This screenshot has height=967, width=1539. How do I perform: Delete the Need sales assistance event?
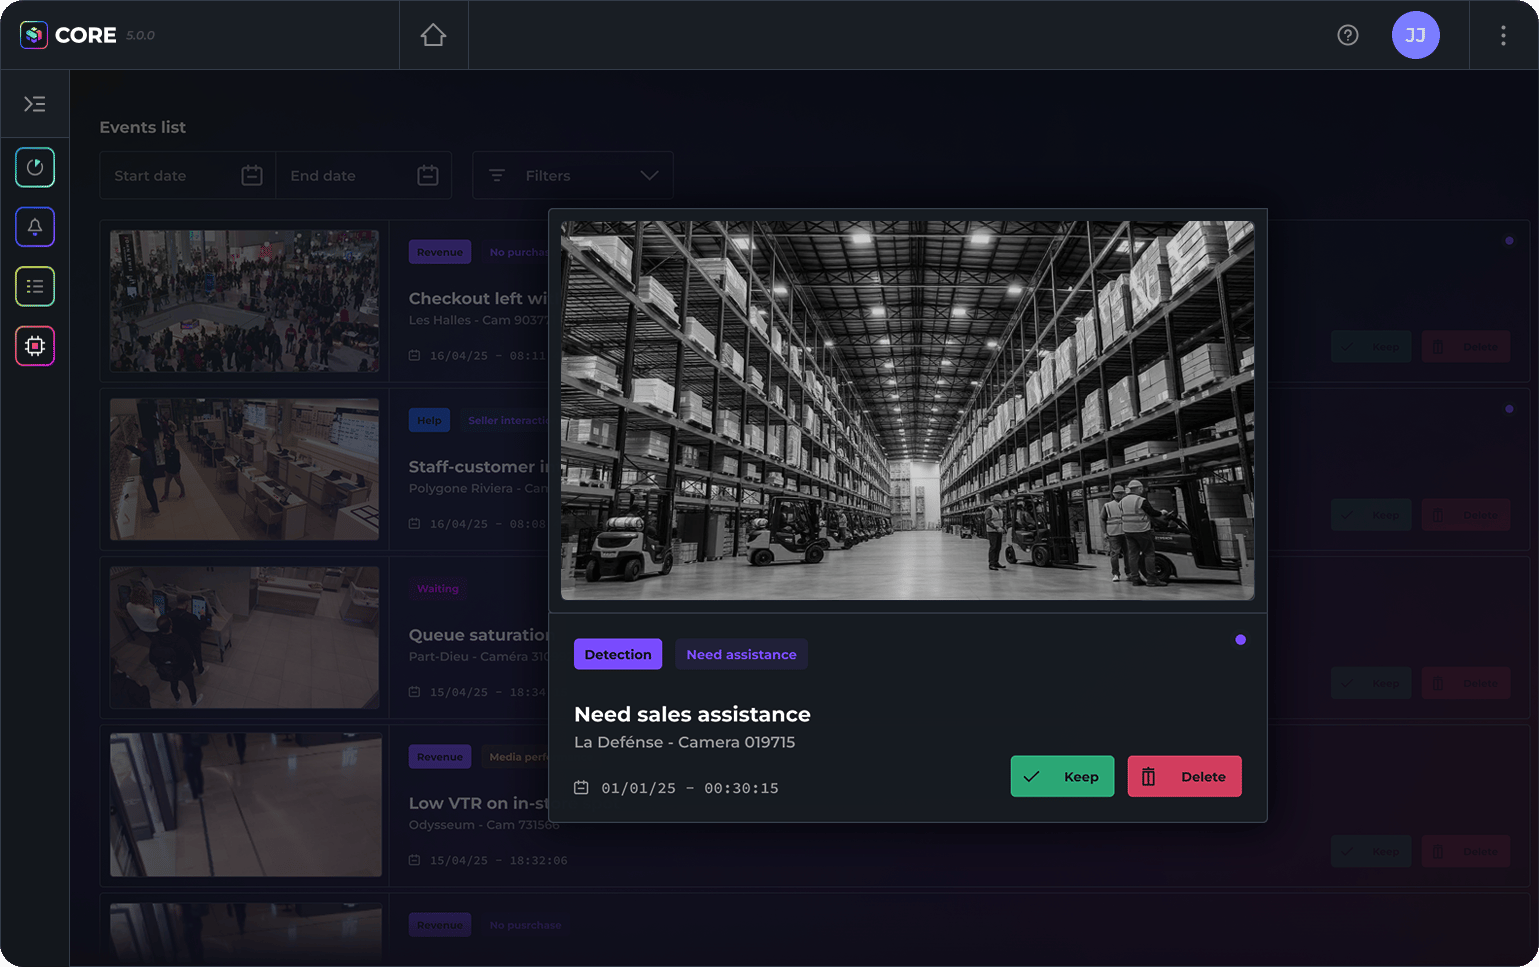1184,776
